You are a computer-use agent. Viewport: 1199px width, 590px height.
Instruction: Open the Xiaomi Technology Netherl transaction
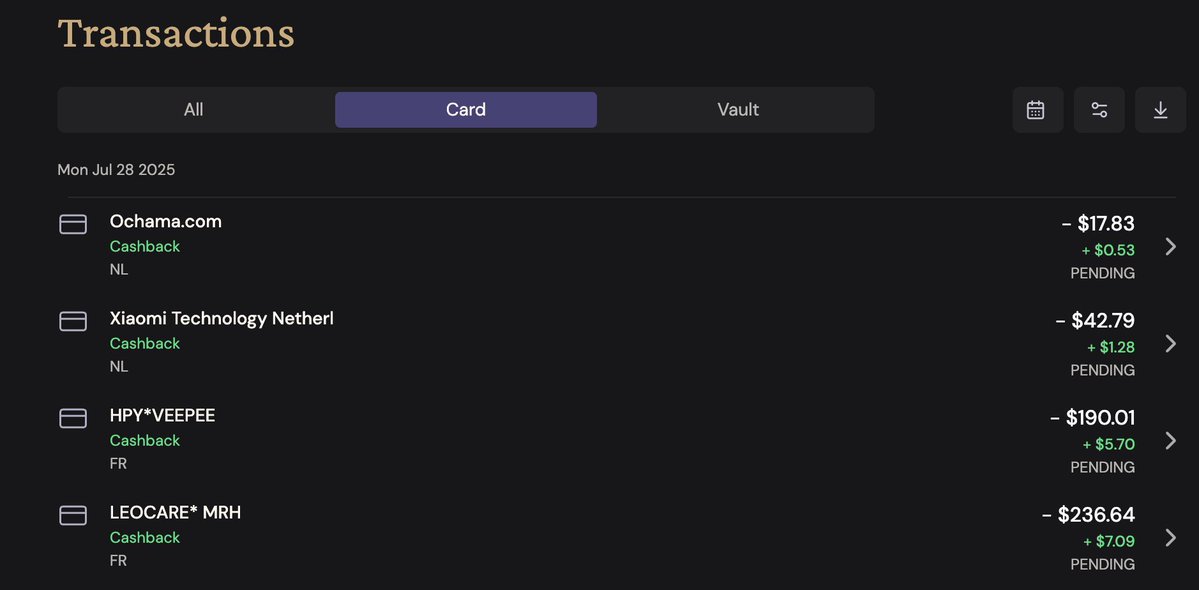(x=221, y=319)
